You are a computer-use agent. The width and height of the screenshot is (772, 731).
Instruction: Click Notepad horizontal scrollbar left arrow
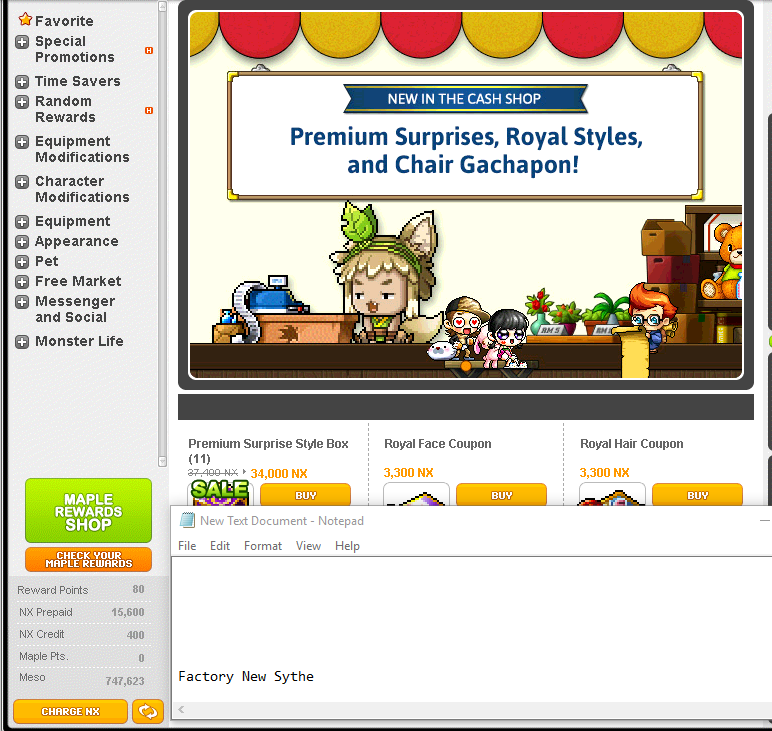pos(181,709)
